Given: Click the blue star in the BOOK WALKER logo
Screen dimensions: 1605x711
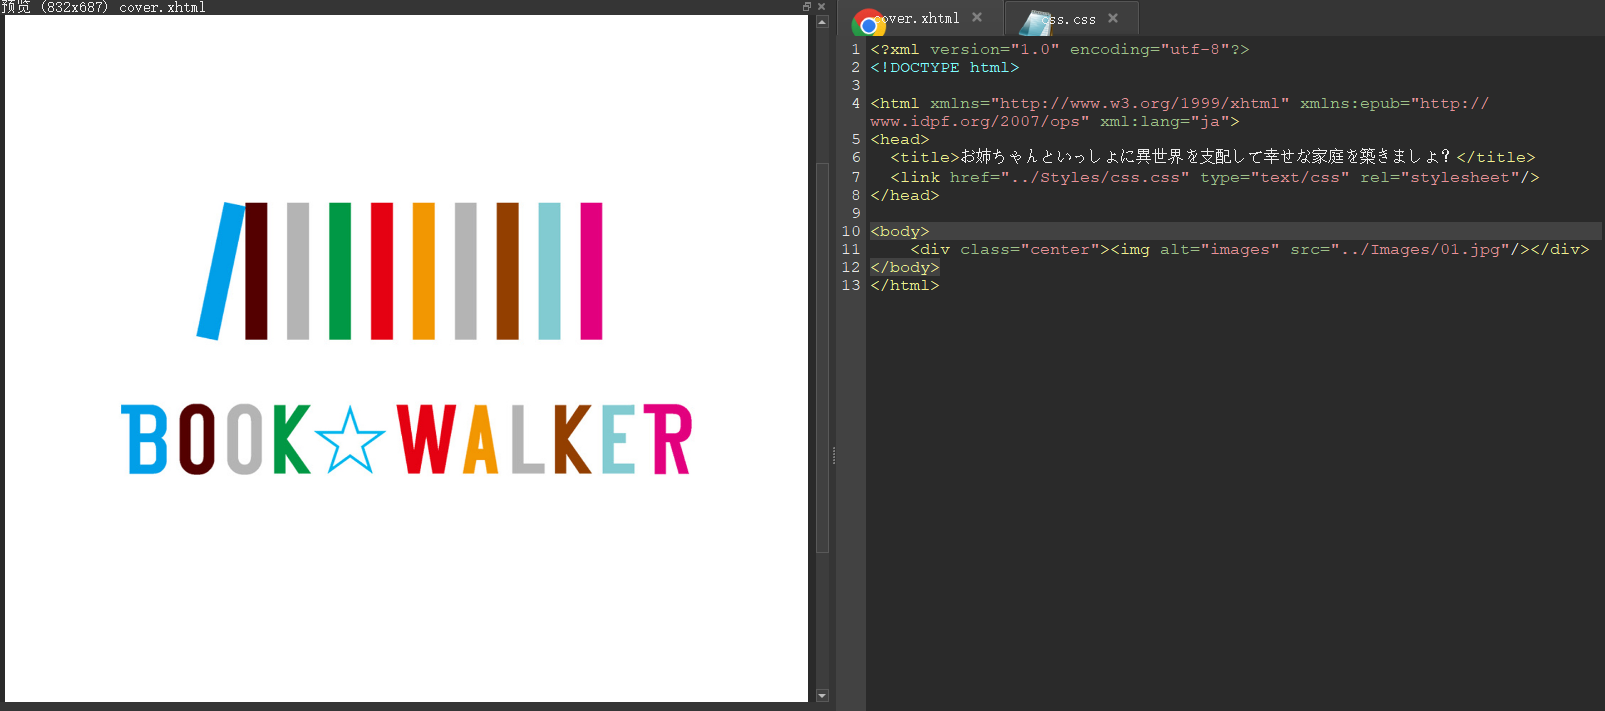Looking at the screenshot, I should [x=349, y=440].
